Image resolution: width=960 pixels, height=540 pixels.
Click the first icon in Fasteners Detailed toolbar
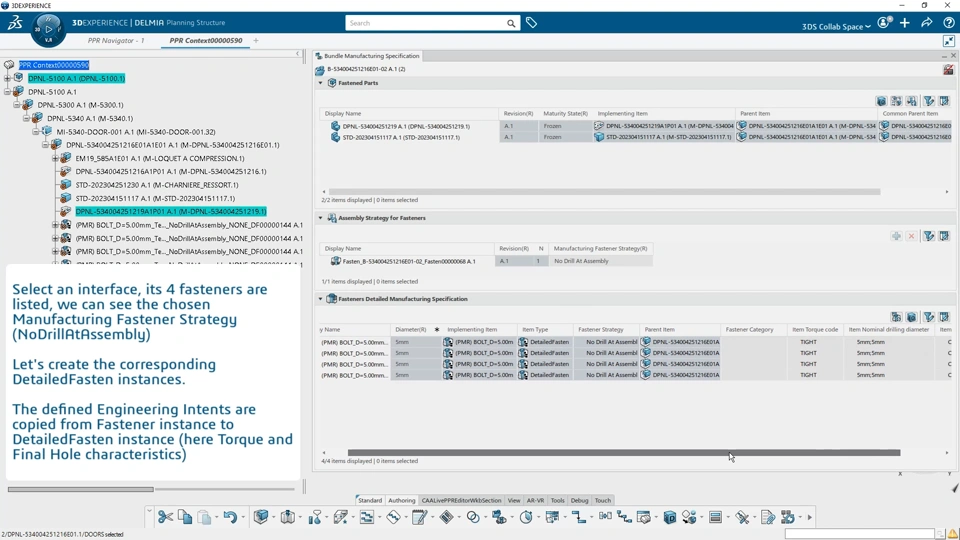[x=896, y=317]
